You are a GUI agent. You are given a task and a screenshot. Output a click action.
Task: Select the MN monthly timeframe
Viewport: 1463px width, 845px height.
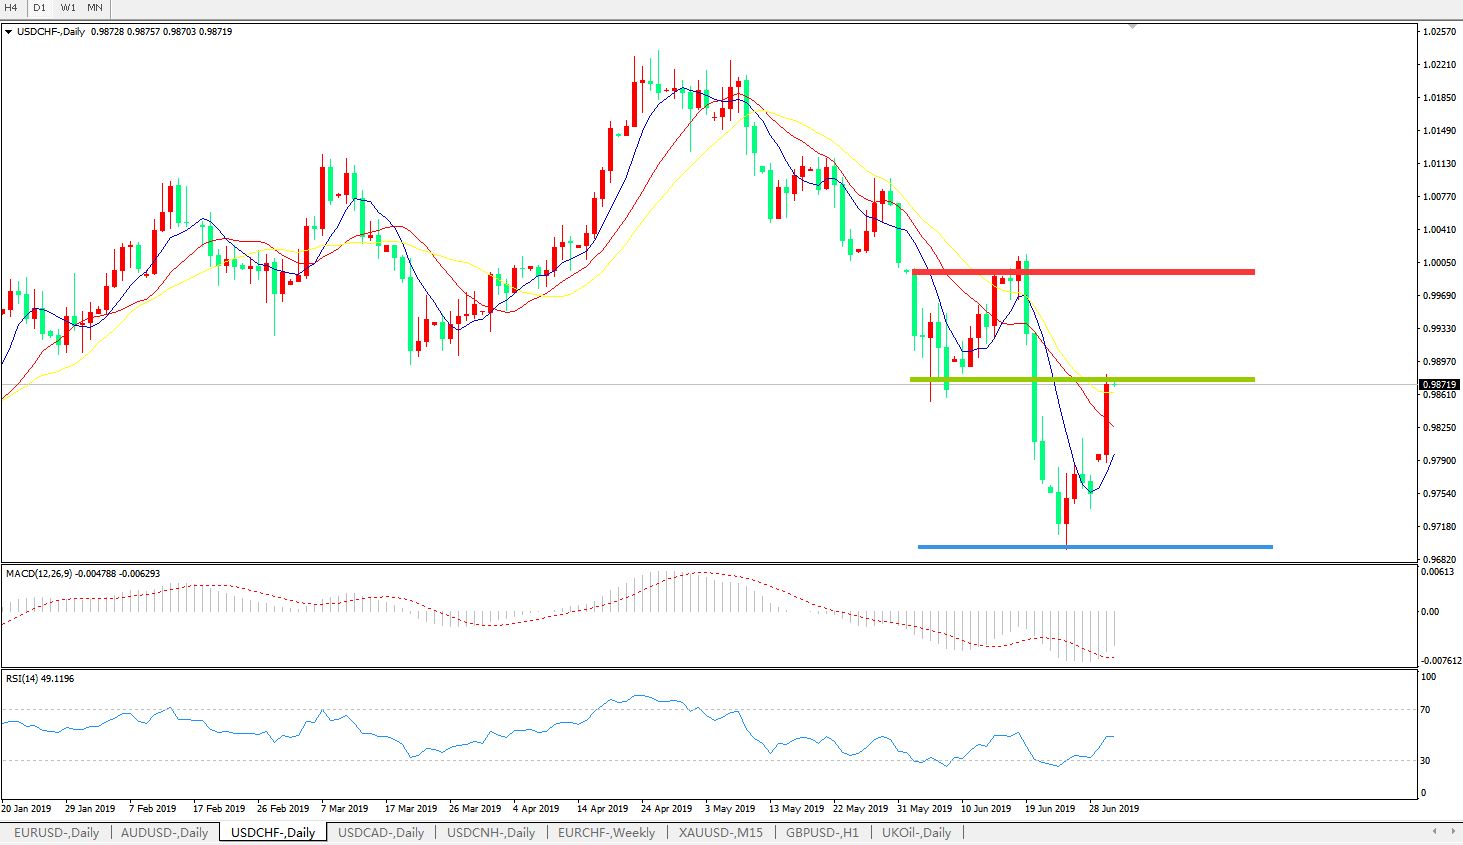click(x=95, y=8)
